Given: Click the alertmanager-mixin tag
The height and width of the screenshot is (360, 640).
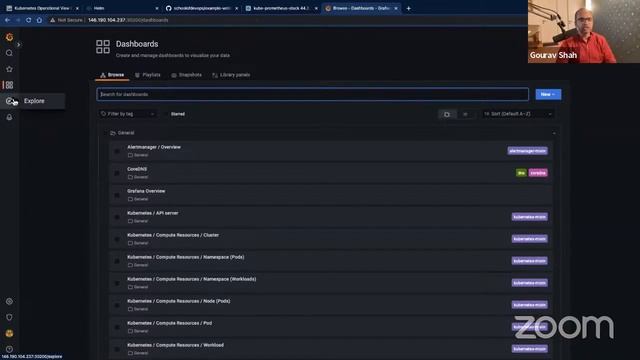Looking at the screenshot, I should tap(528, 151).
